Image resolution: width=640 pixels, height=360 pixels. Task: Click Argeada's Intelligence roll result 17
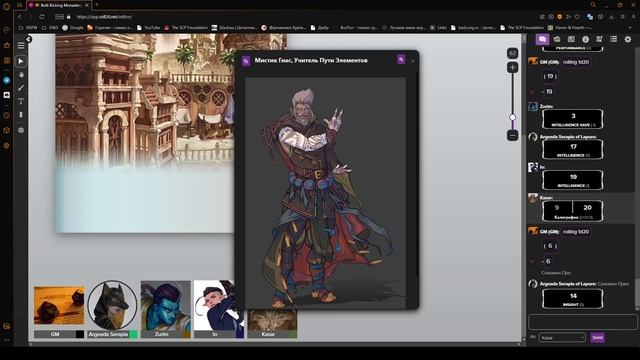(573, 147)
